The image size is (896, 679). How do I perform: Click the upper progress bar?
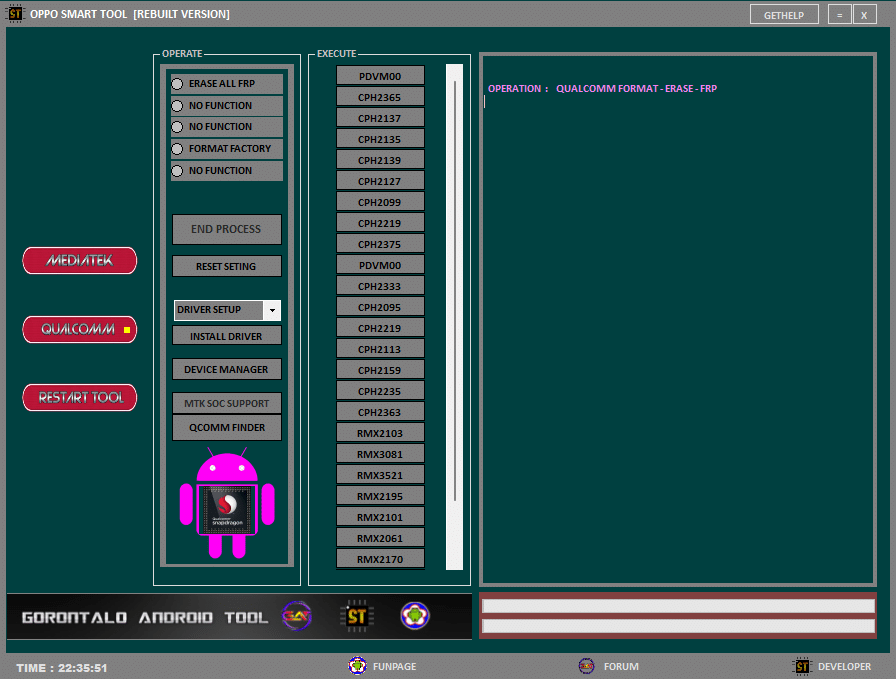click(679, 606)
